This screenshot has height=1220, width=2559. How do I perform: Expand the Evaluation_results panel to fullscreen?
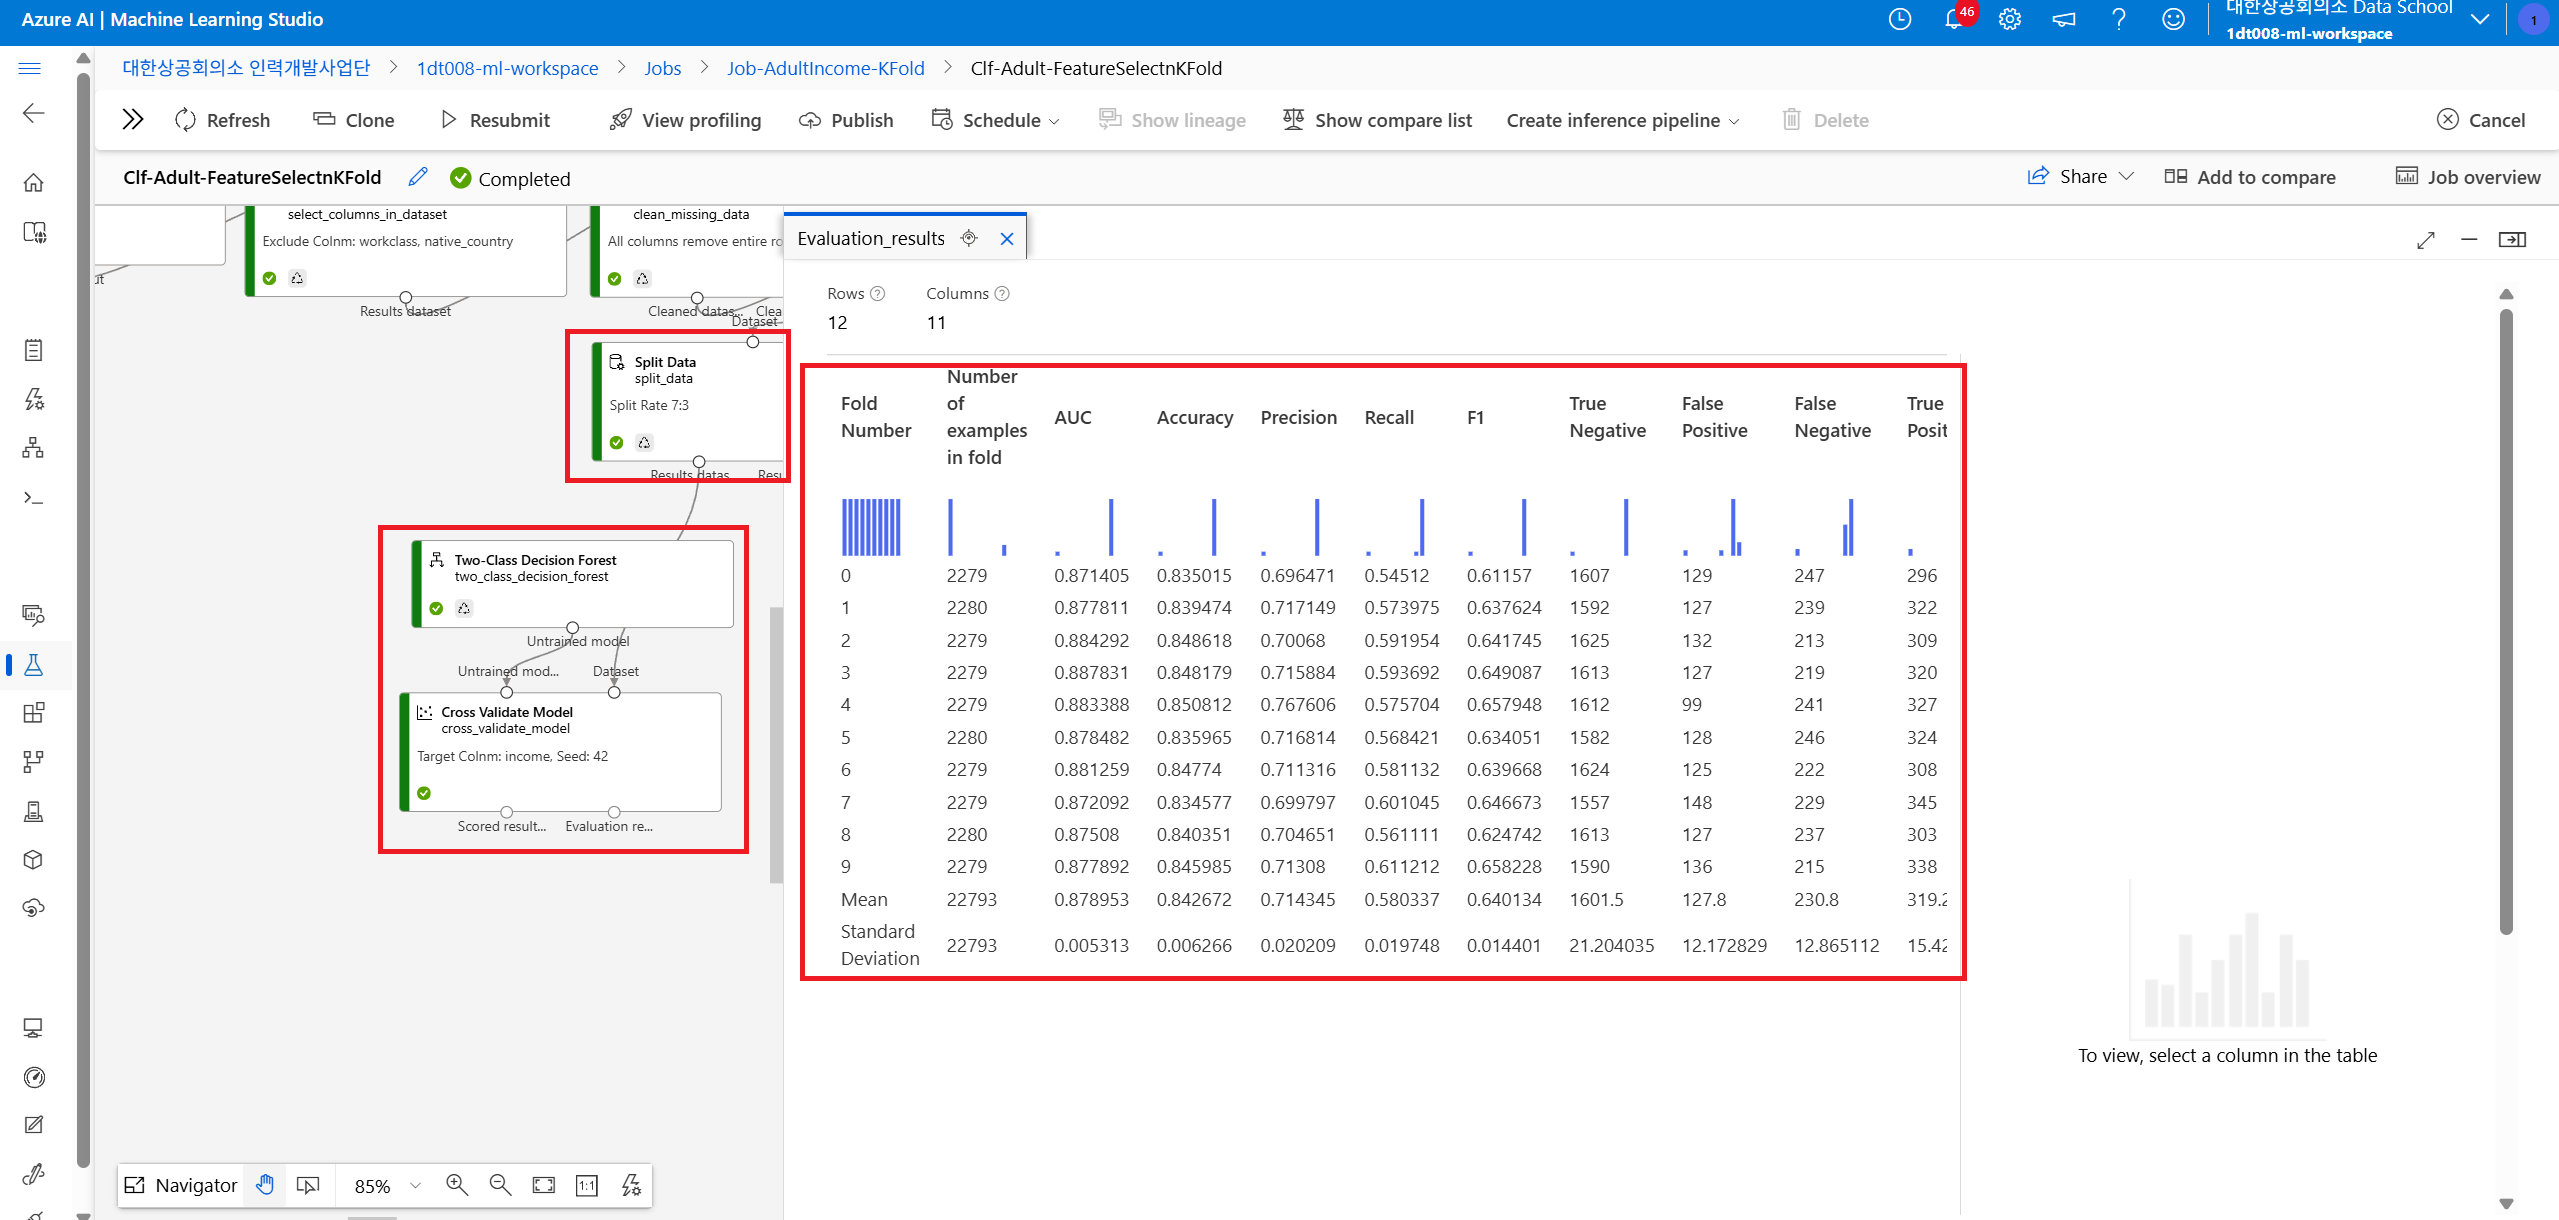(x=2425, y=240)
